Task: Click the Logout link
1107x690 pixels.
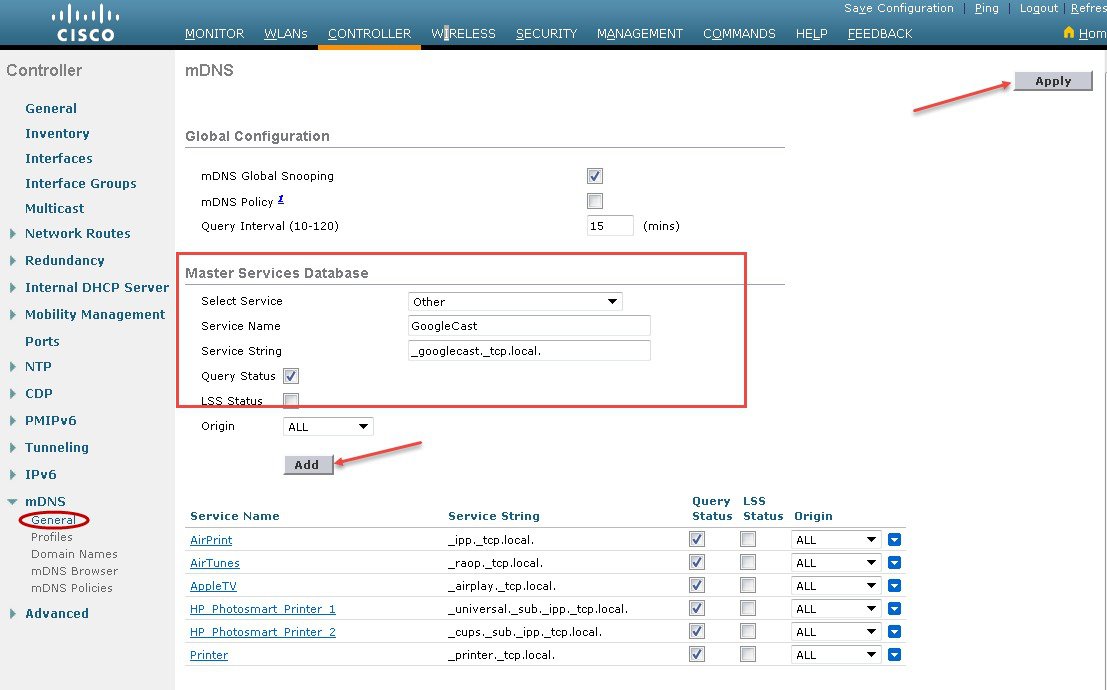Action: [x=1038, y=8]
